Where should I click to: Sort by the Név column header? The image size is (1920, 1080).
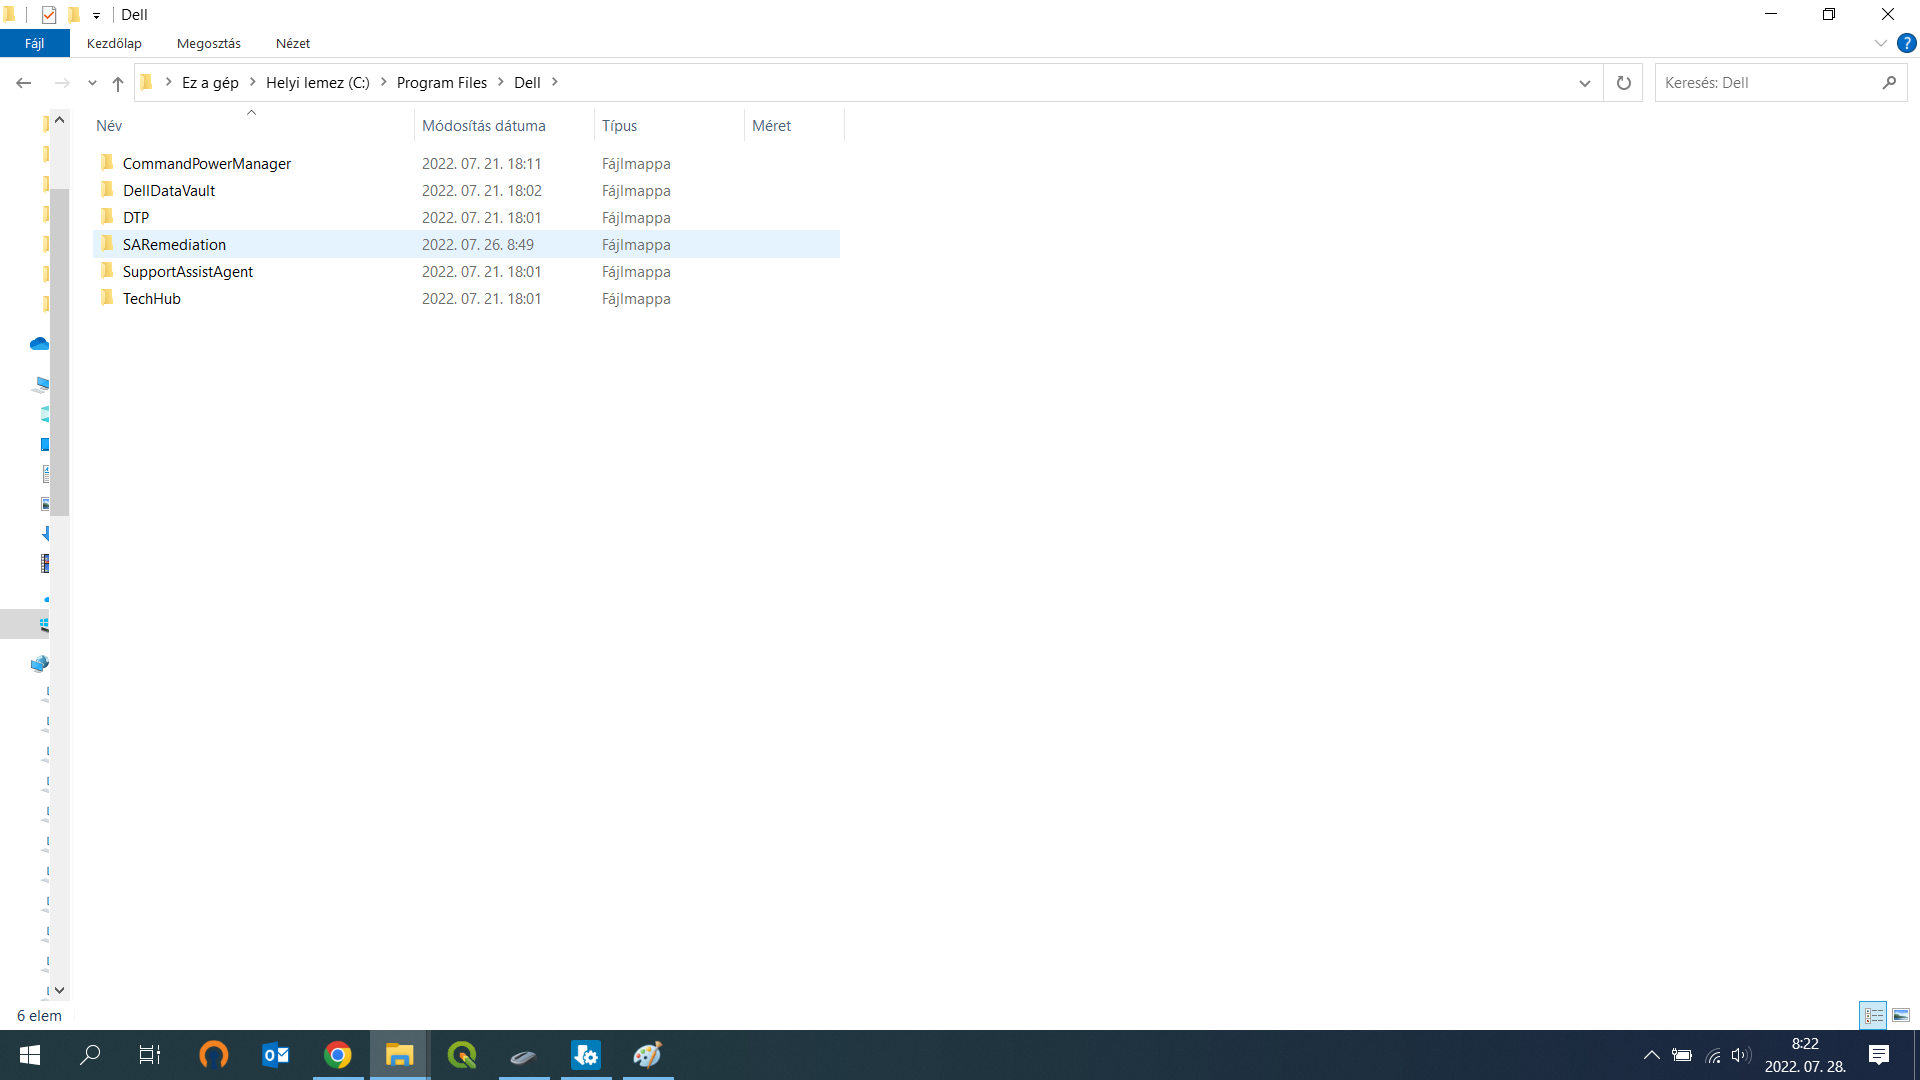pyautogui.click(x=252, y=126)
